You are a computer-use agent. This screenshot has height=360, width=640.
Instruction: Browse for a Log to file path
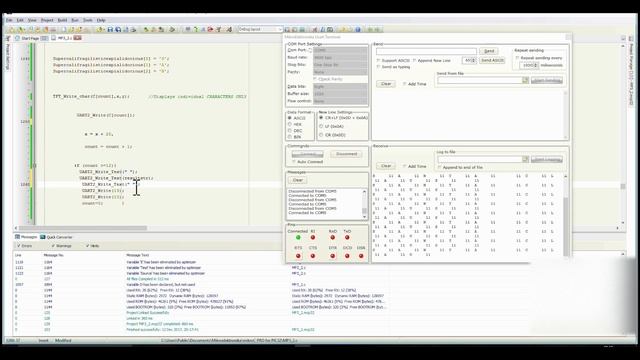coord(525,159)
